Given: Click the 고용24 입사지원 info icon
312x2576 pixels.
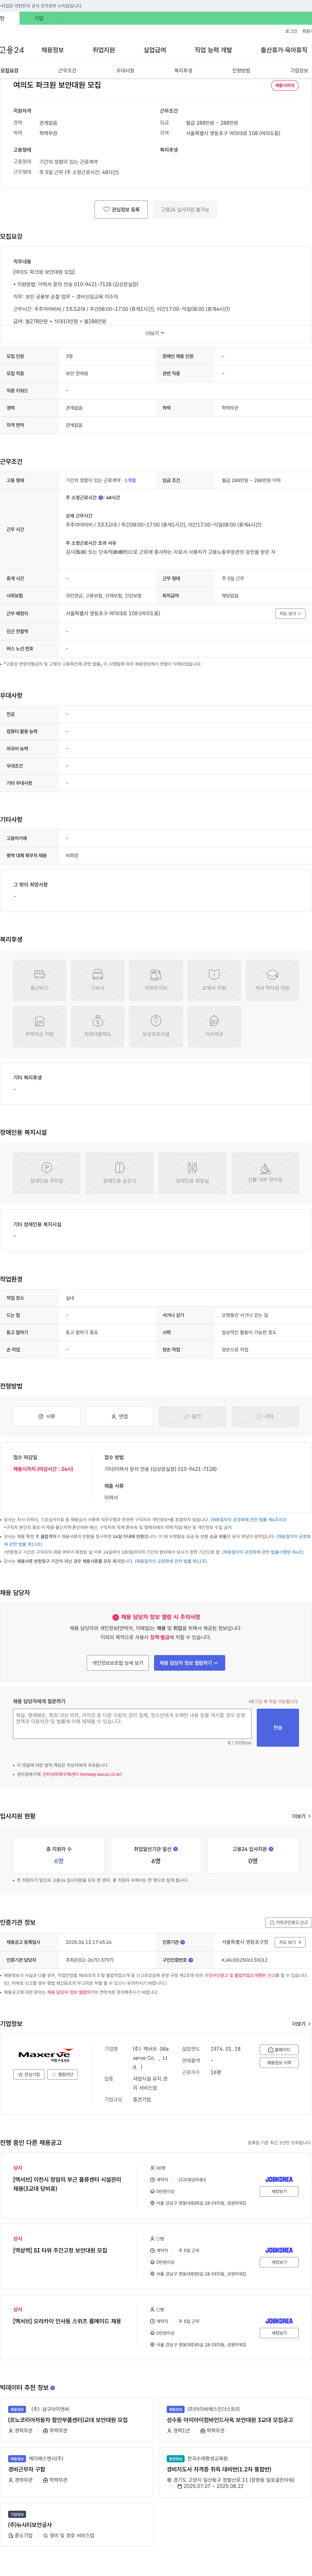Looking at the screenshot, I should pos(271,1849).
